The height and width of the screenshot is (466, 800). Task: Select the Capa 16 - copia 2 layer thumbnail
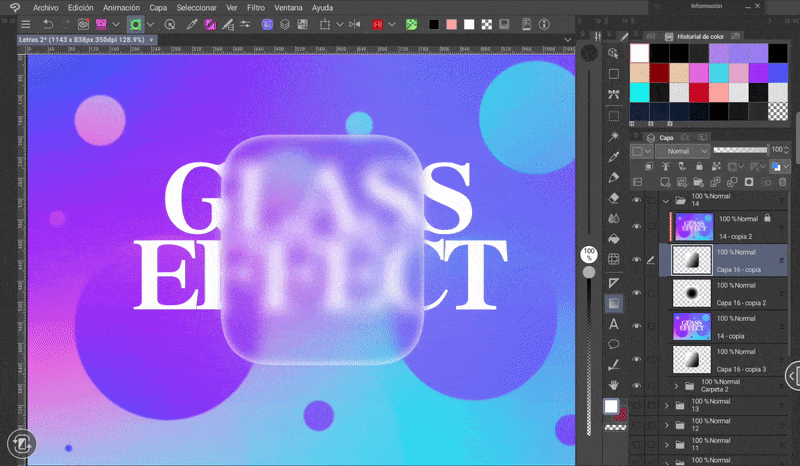coord(691,293)
